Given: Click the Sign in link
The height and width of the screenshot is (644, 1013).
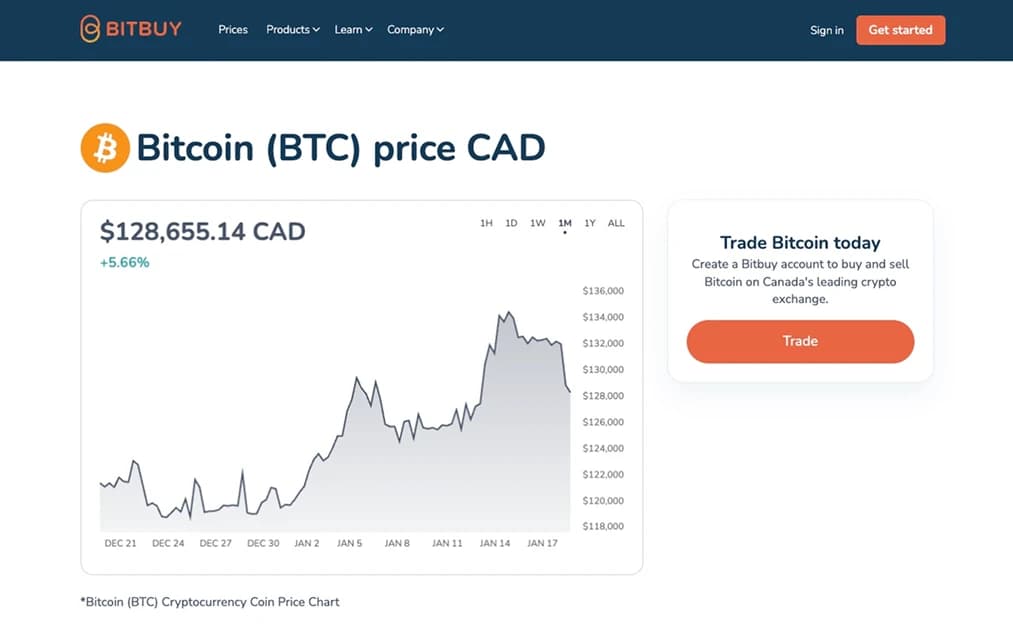Looking at the screenshot, I should tap(826, 30).
